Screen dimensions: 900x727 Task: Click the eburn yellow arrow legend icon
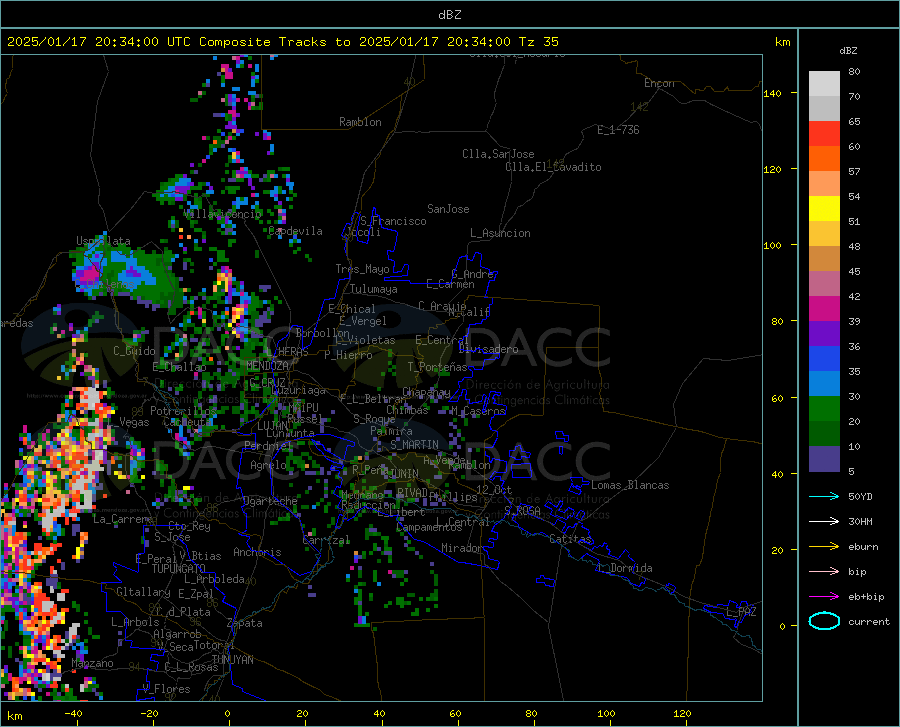pyautogui.click(x=824, y=547)
